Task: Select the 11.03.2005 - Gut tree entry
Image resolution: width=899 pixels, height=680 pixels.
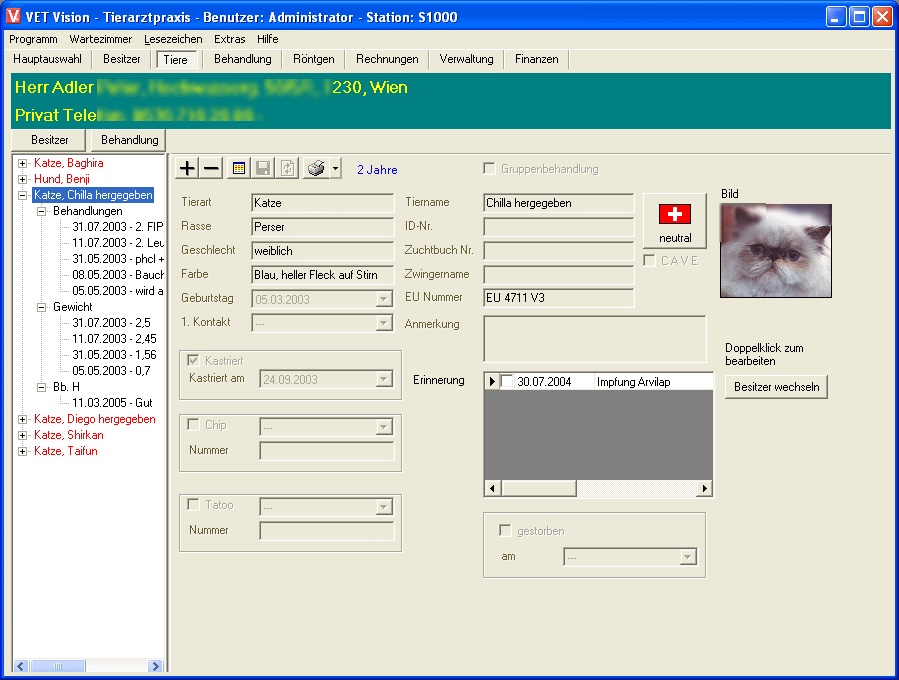Action: (x=112, y=403)
